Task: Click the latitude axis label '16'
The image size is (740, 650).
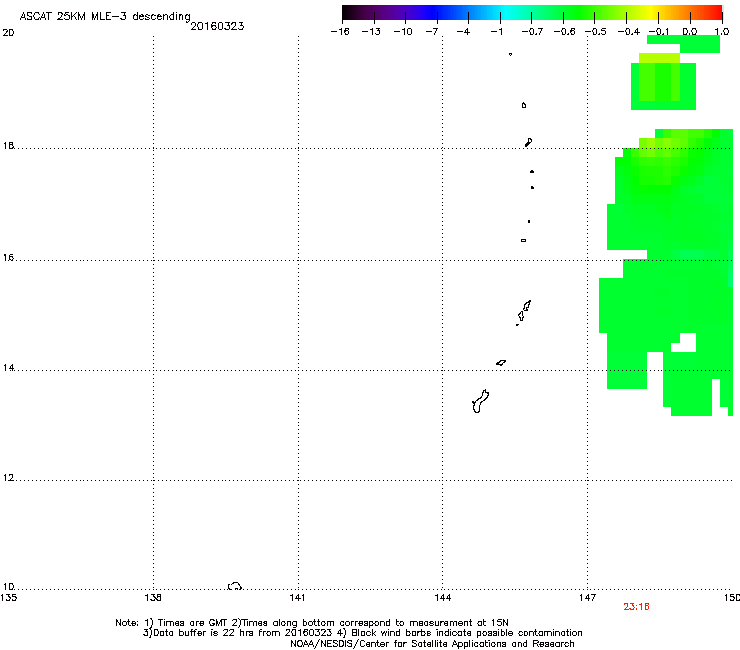Action: tap(8, 258)
